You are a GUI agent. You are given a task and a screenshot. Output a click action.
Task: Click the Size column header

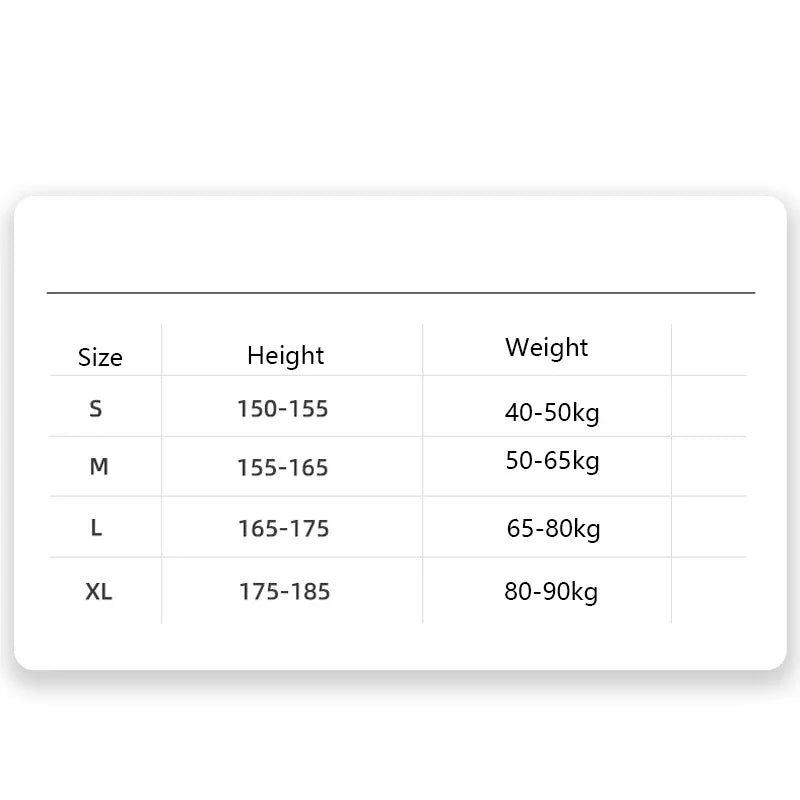(x=100, y=357)
